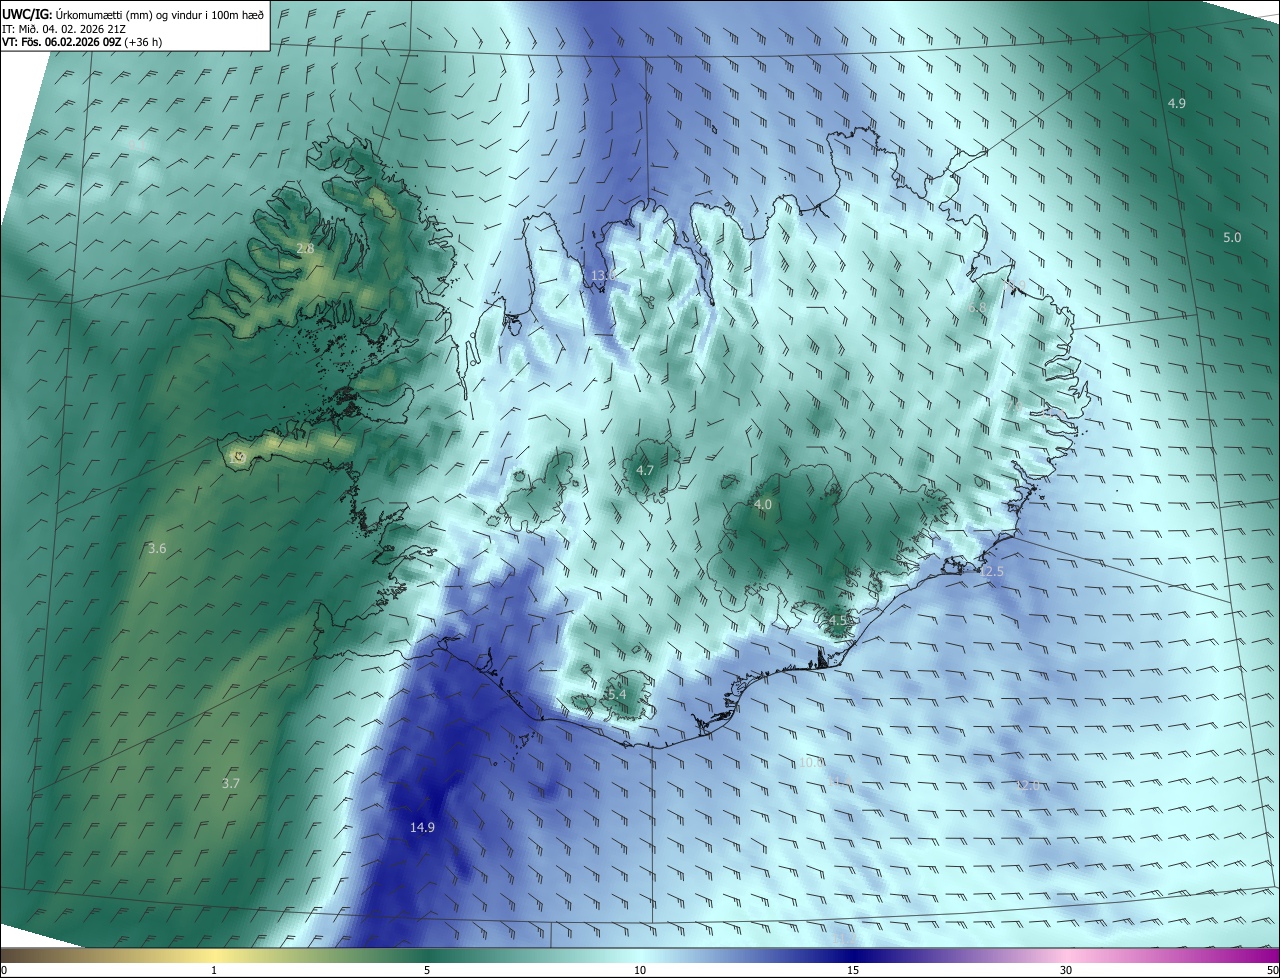Click the colour scale tick label 0

pos(4,970)
